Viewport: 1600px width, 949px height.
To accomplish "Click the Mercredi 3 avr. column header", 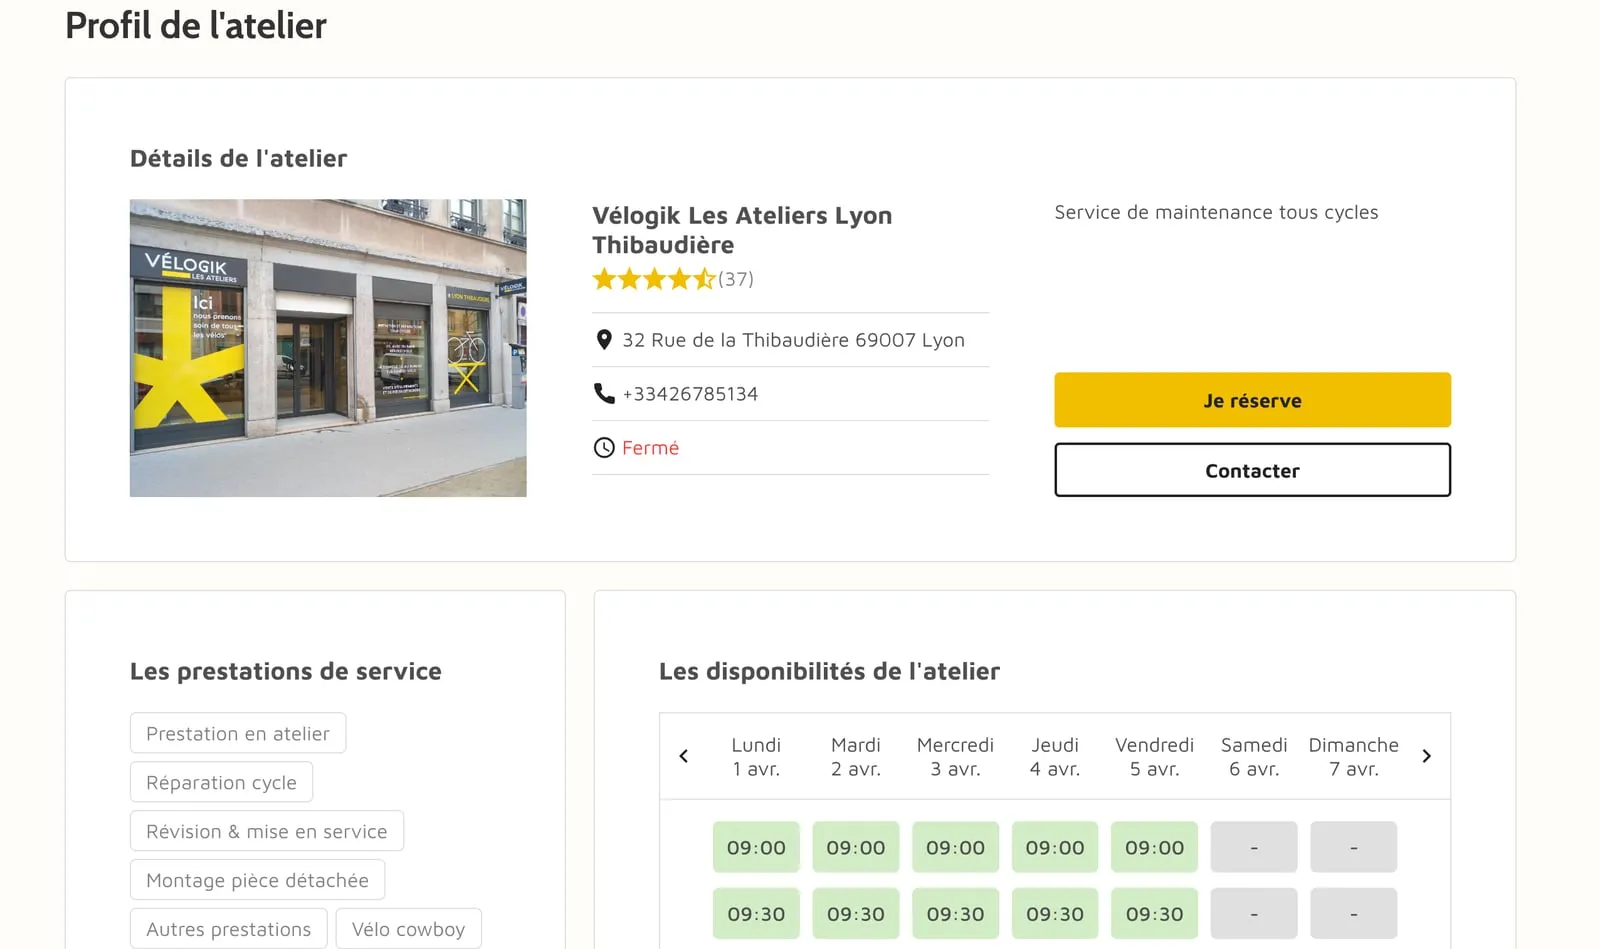I will coord(955,757).
